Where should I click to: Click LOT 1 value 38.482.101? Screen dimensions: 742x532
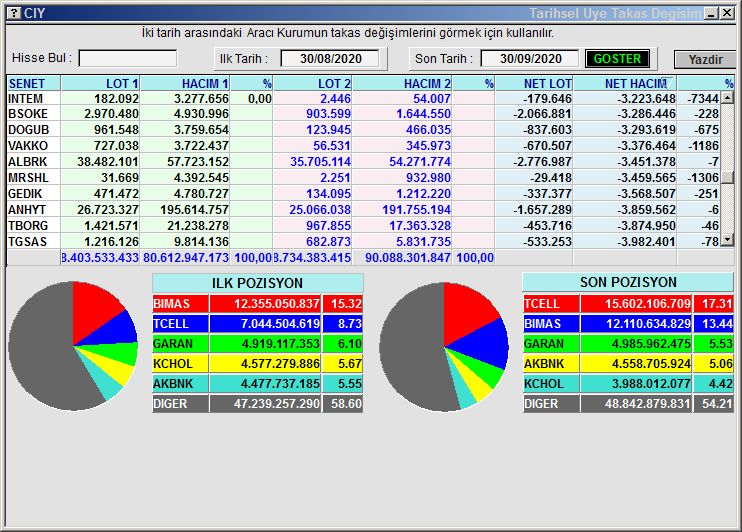pos(108,162)
